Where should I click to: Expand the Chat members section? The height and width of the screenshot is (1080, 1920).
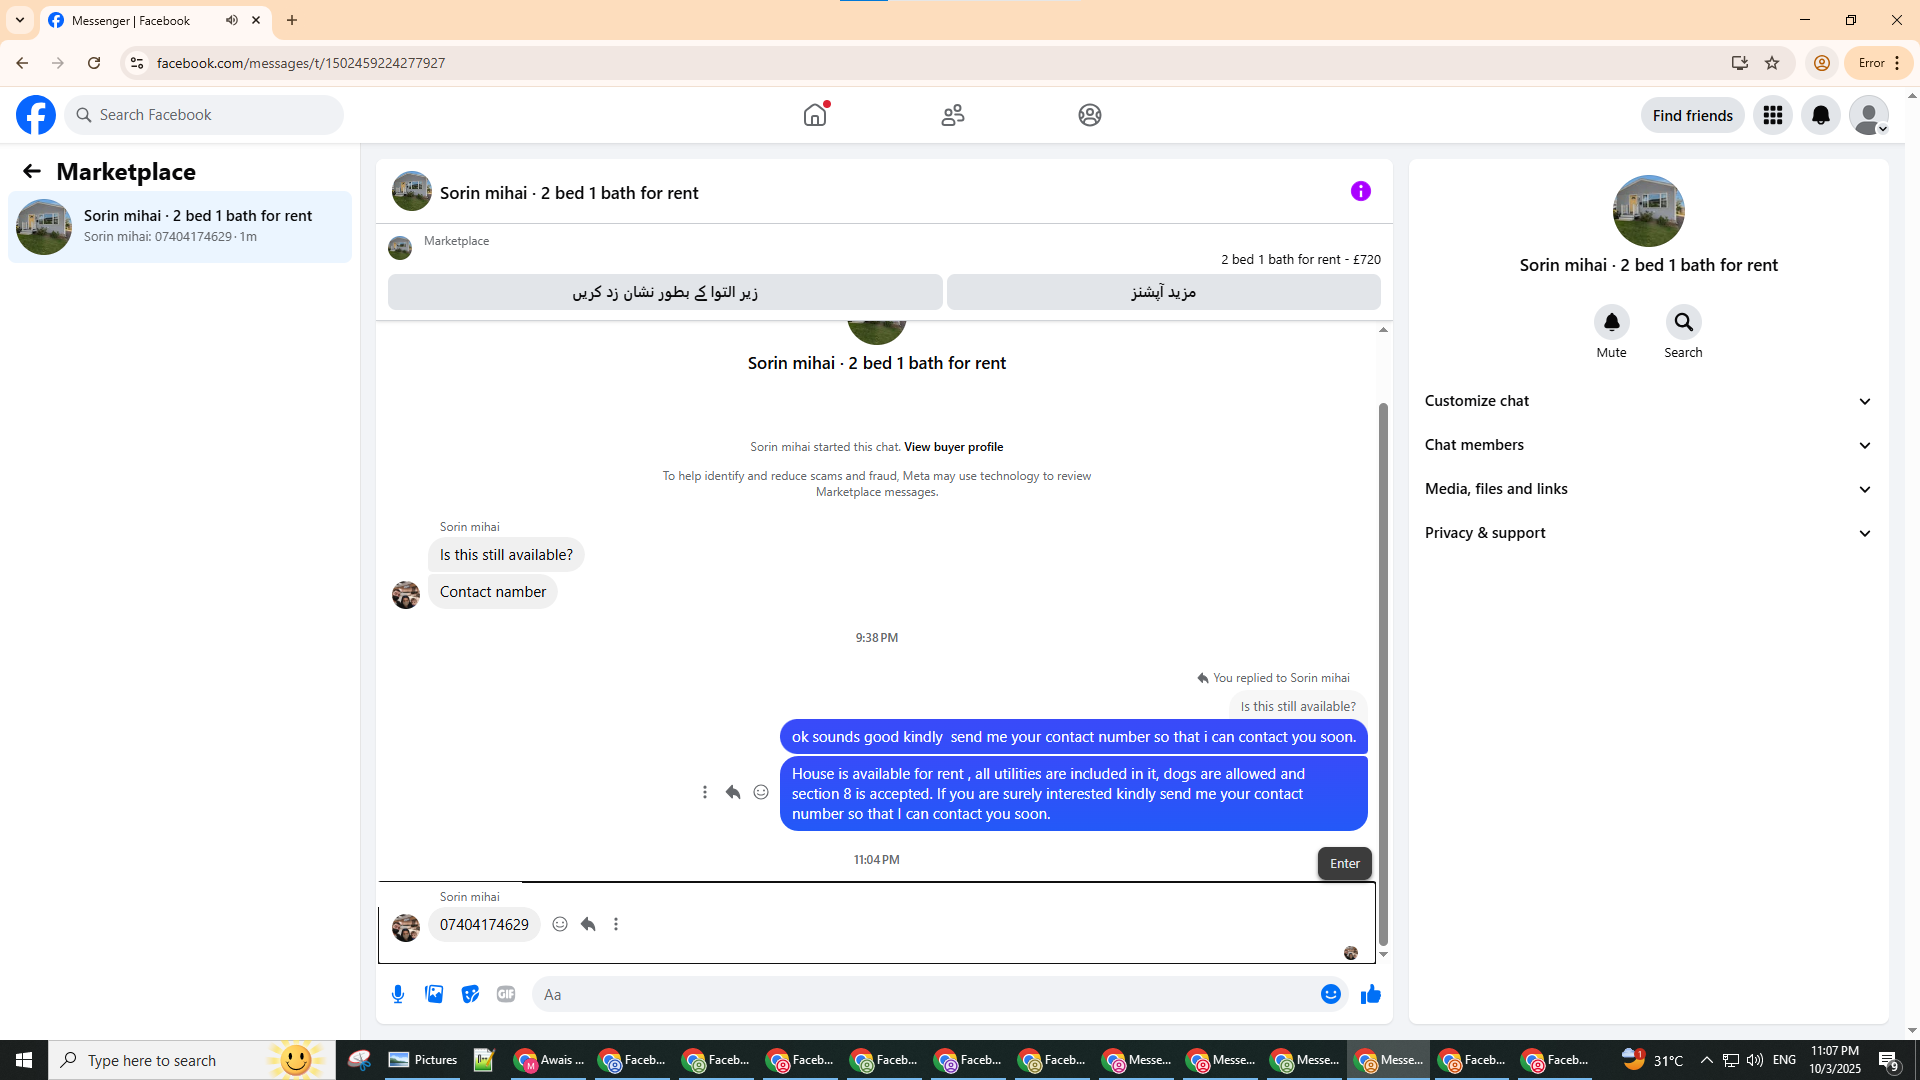[x=1648, y=445]
